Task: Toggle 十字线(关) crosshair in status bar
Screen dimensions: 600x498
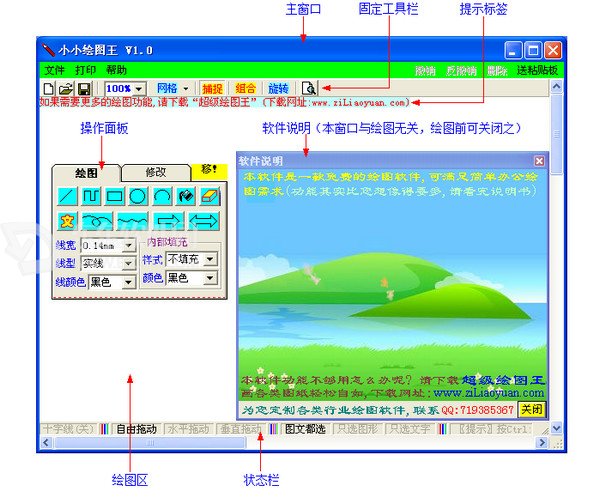Action: click(68, 429)
